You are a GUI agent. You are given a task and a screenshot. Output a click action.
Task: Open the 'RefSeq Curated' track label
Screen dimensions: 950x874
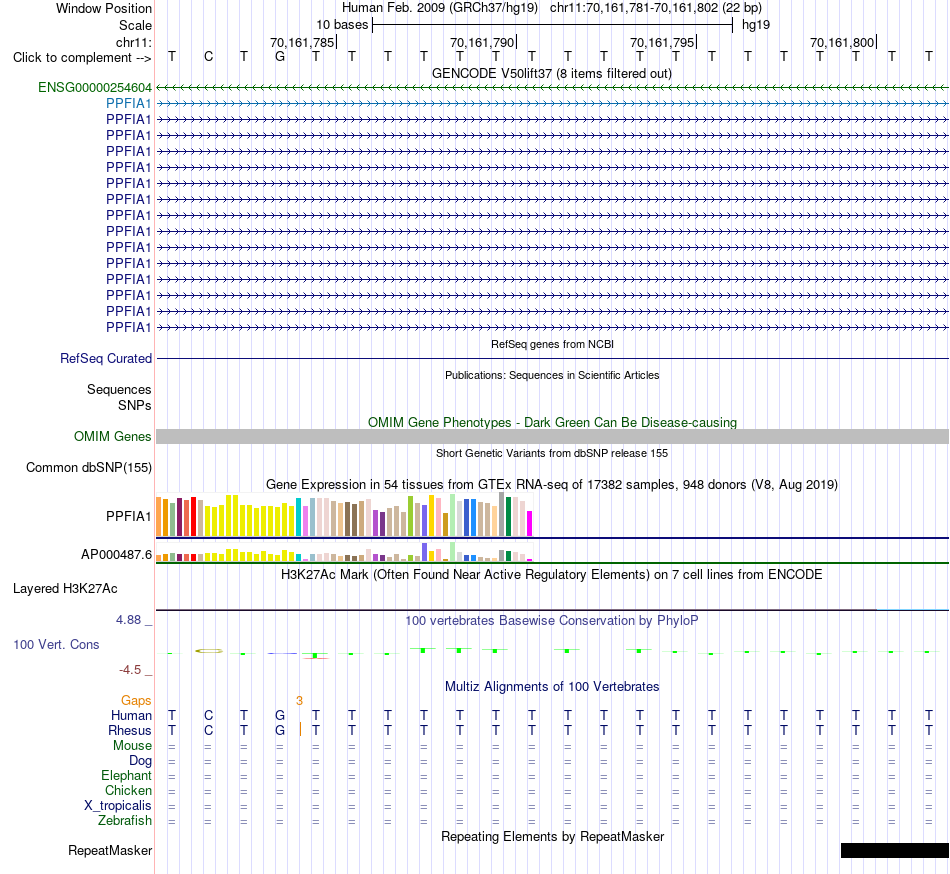coord(106,359)
